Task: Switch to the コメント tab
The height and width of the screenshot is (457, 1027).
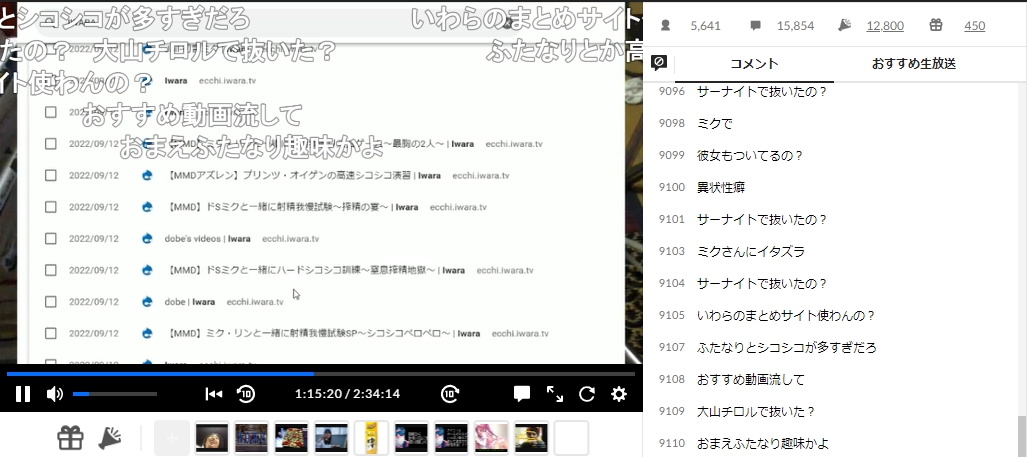Action: pyautogui.click(x=753, y=63)
